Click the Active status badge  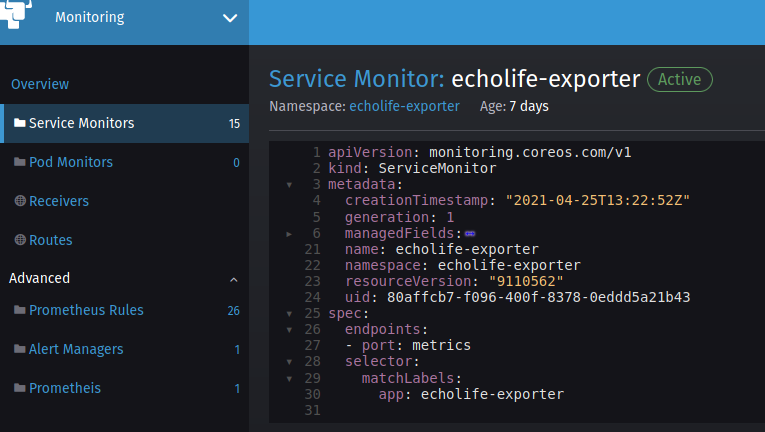pyautogui.click(x=680, y=80)
